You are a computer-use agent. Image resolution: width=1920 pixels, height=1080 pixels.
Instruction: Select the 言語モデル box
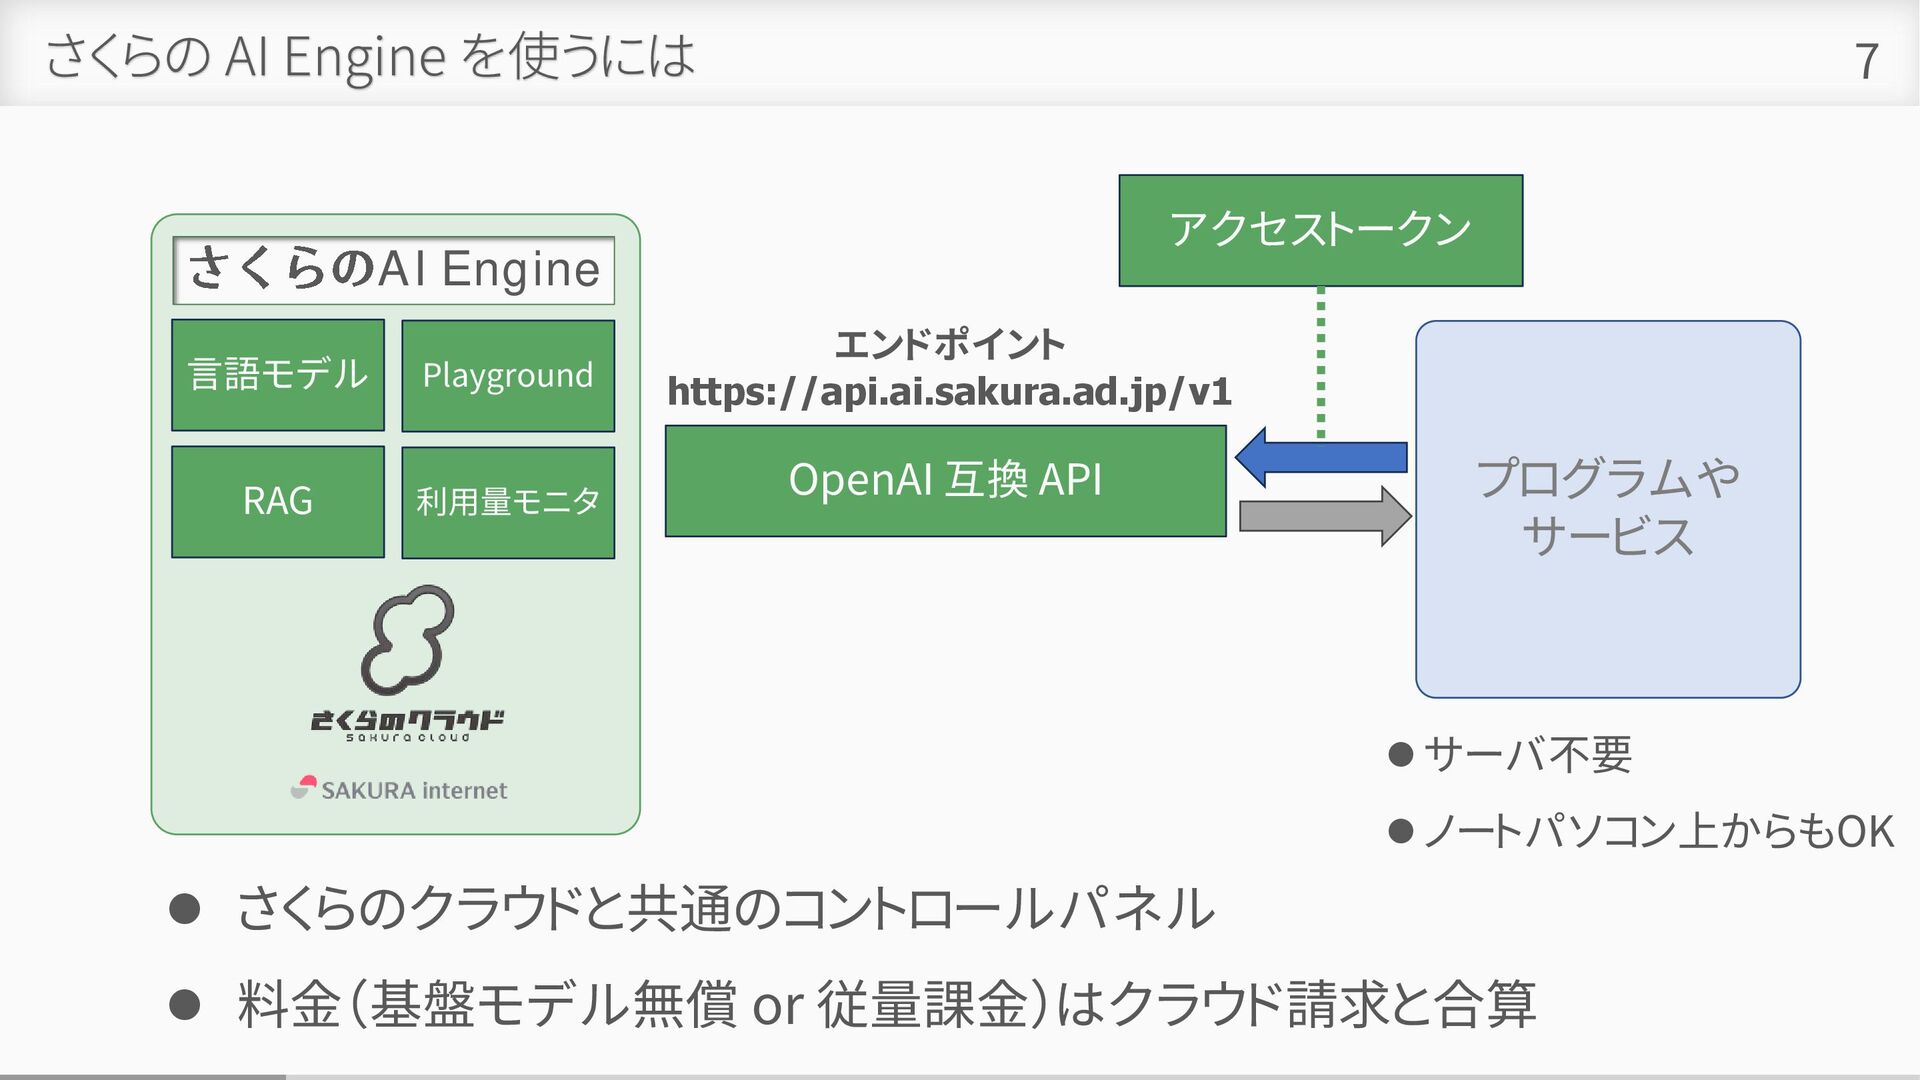[278, 375]
